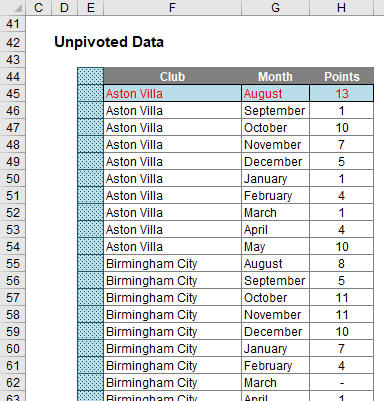Viewport: 384px width, 401px height.
Task: Click the Unpivoted Data title cell
Action: point(109,42)
